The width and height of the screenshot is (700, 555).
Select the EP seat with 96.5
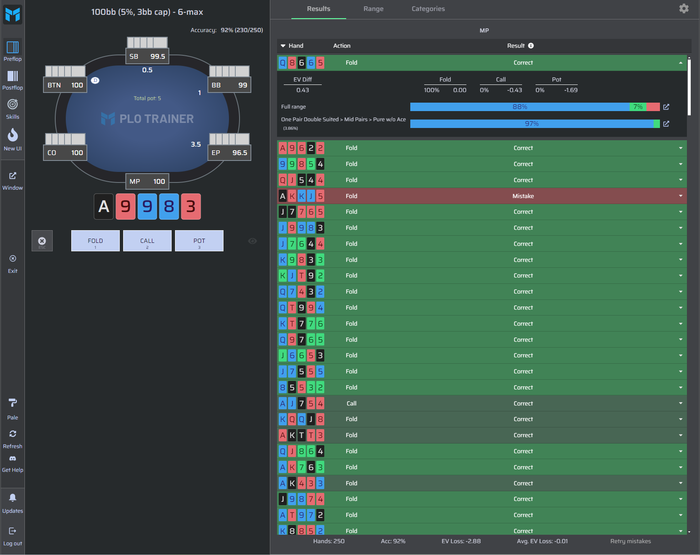[x=229, y=153]
